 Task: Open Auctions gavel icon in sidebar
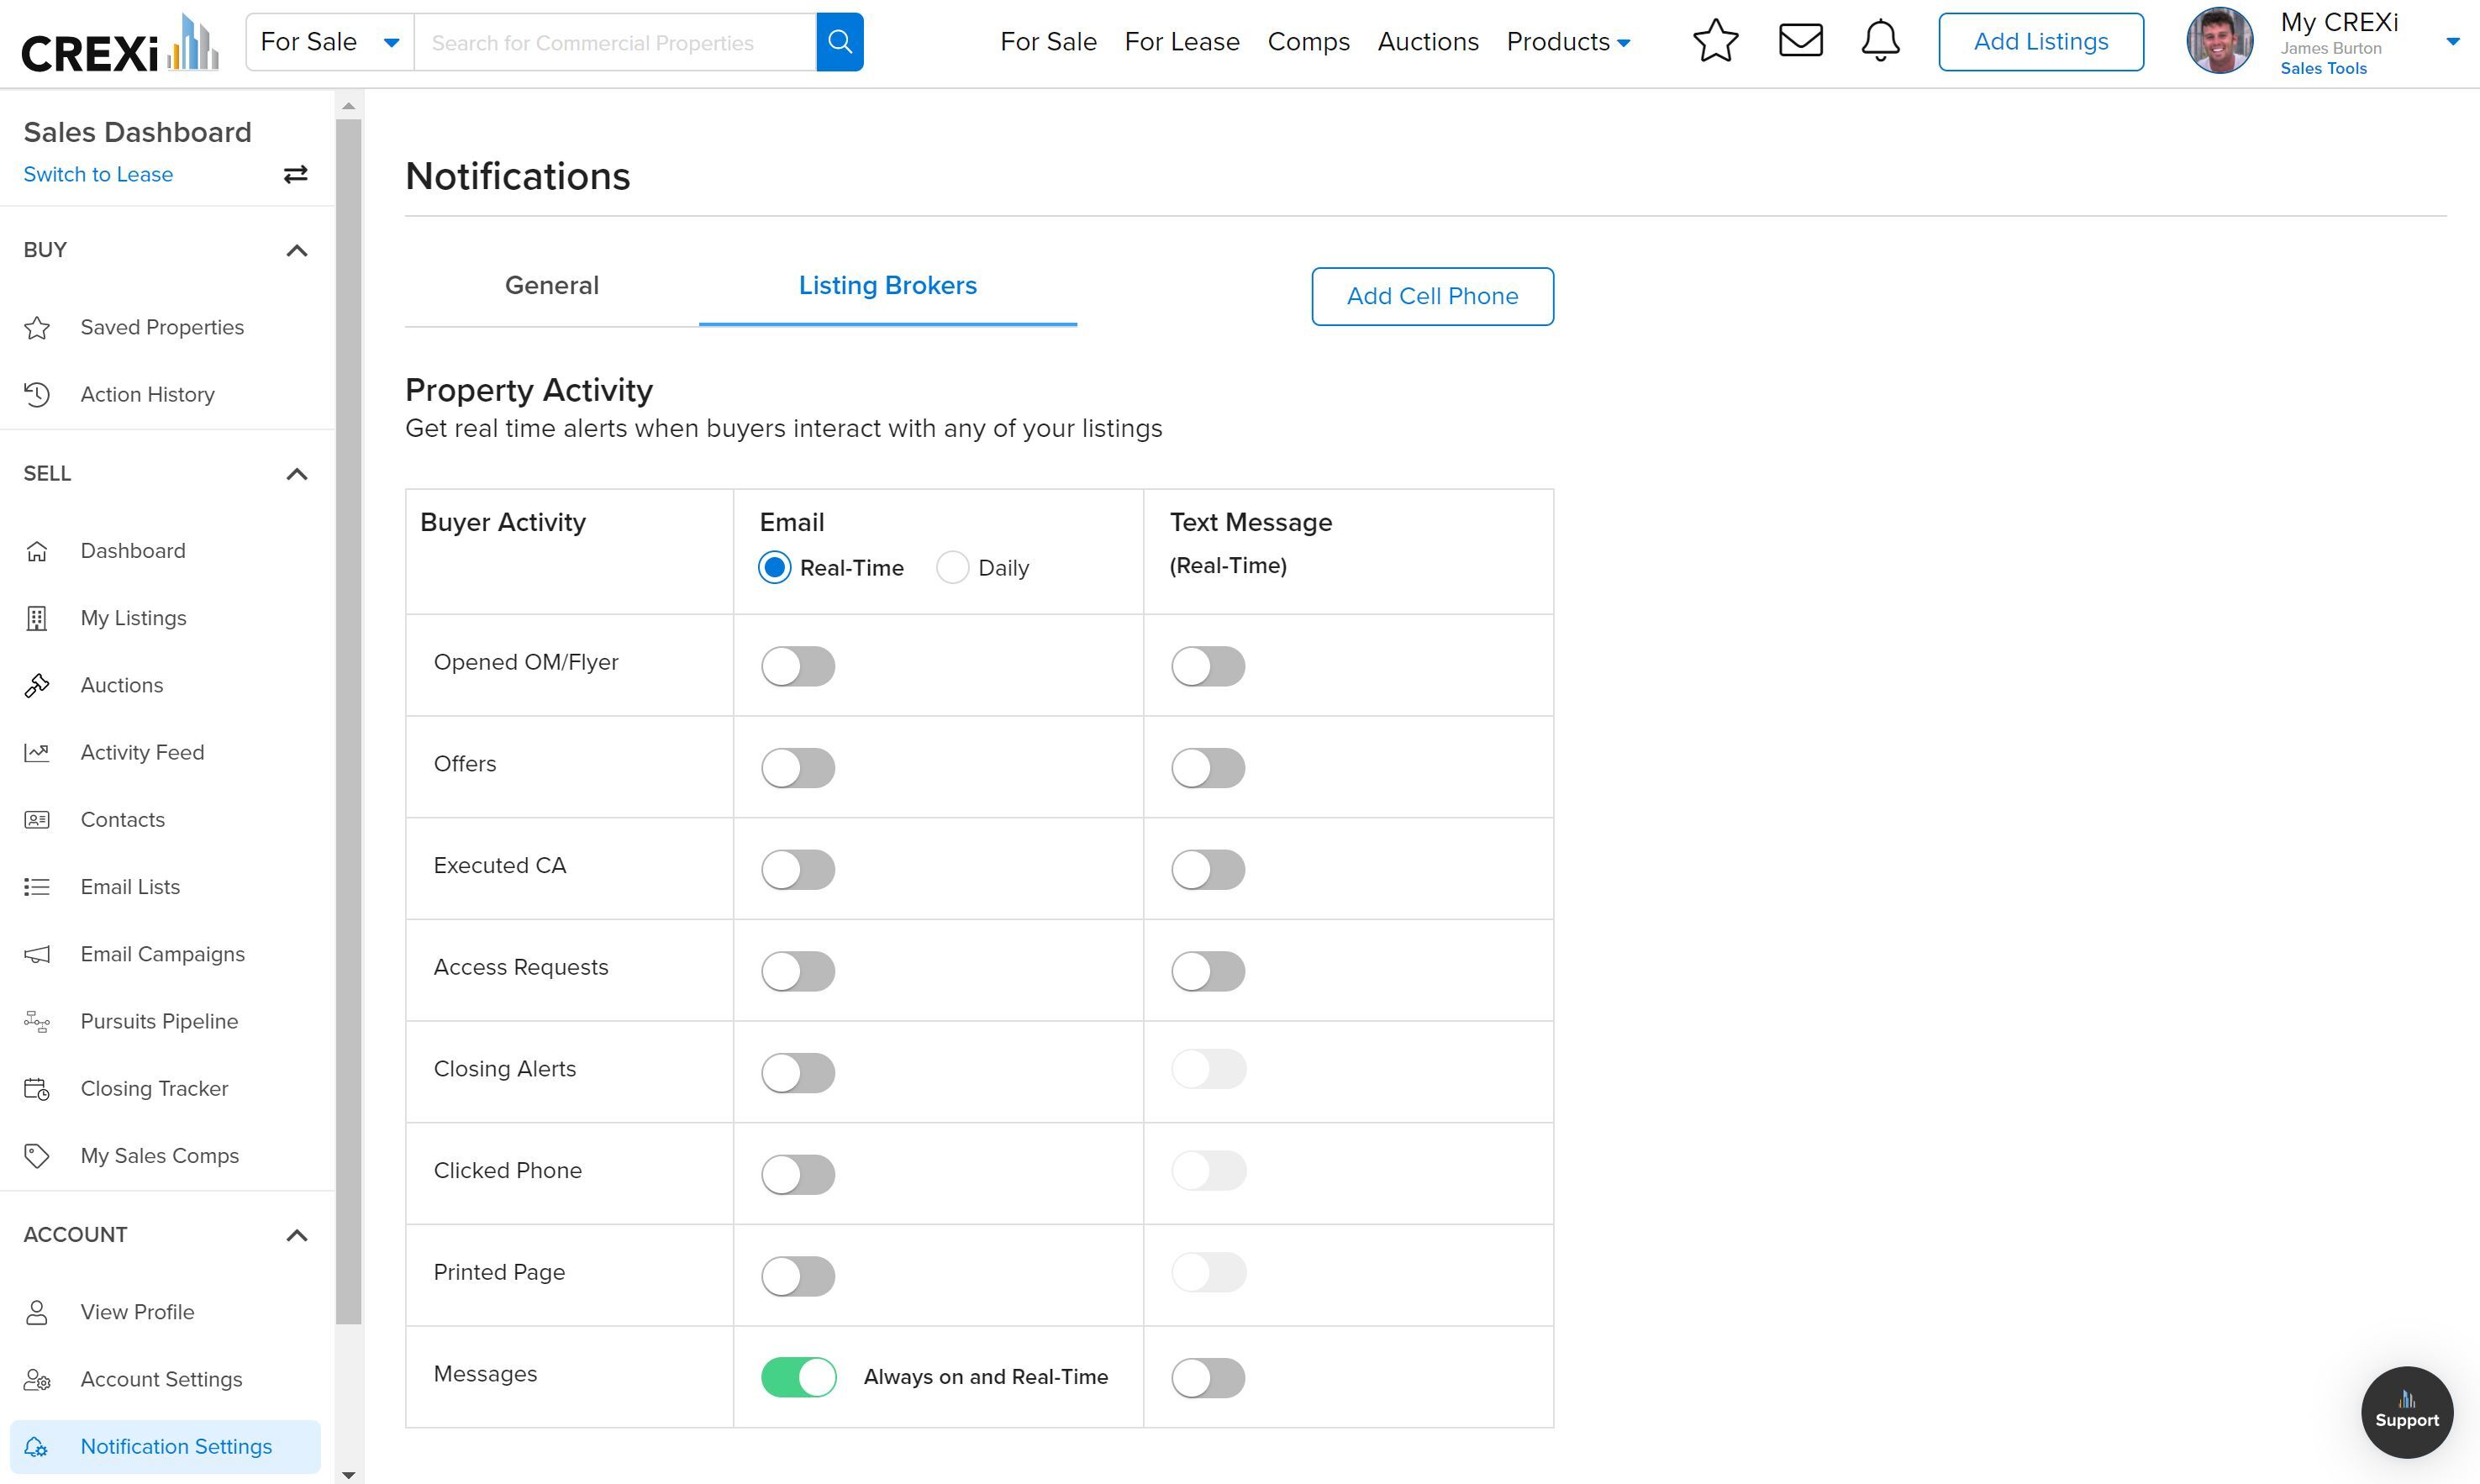[37, 685]
